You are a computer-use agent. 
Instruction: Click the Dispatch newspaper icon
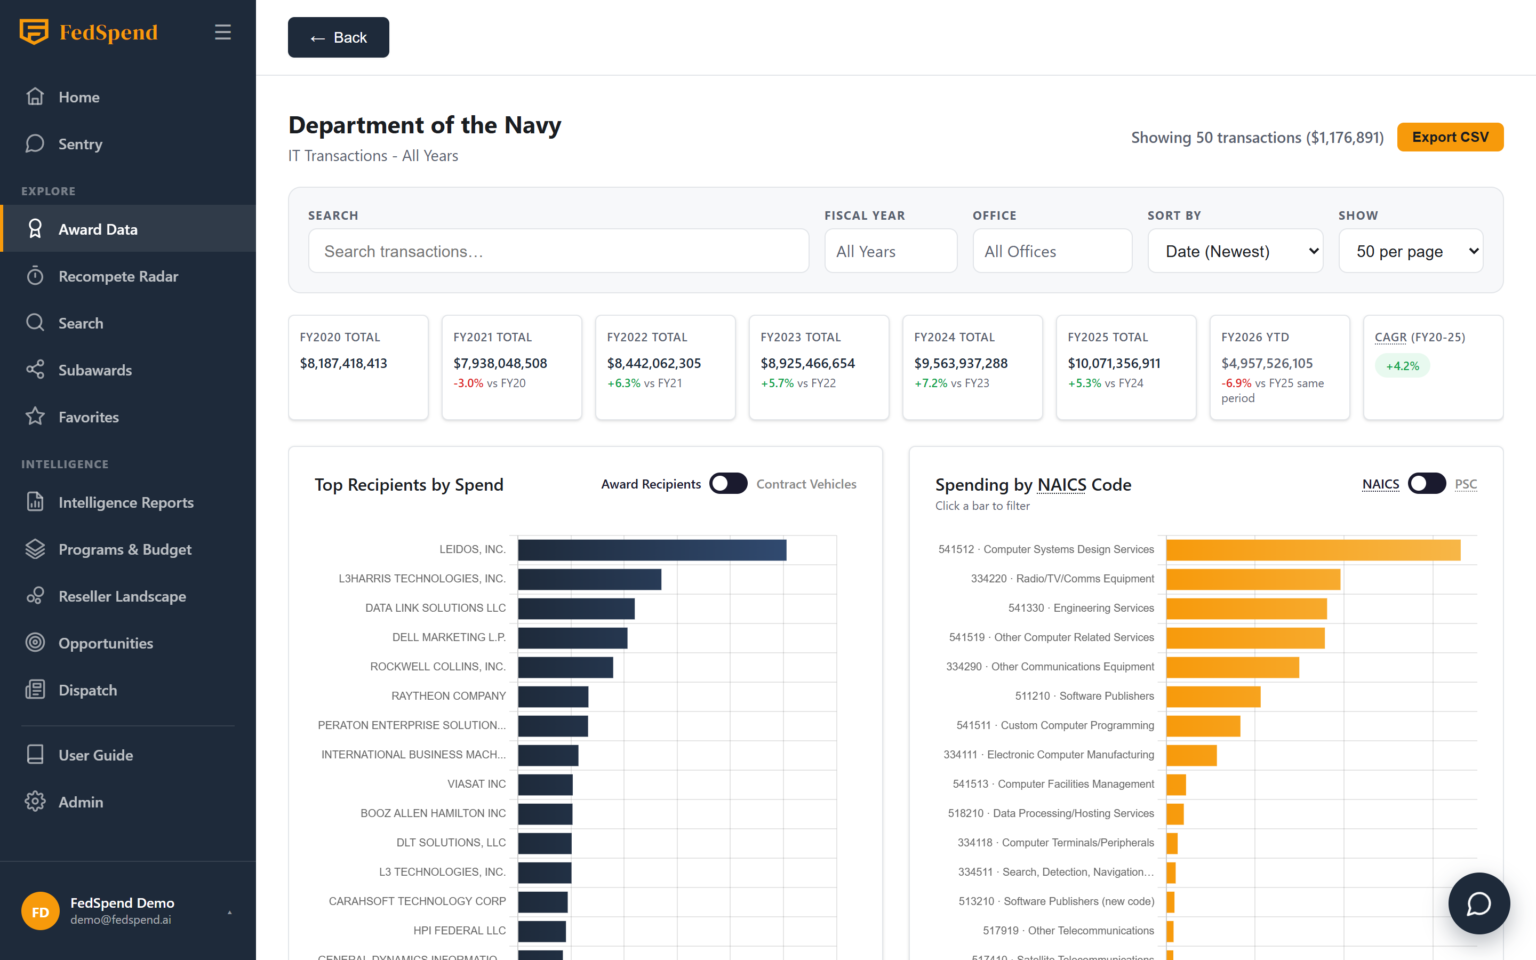click(x=35, y=690)
